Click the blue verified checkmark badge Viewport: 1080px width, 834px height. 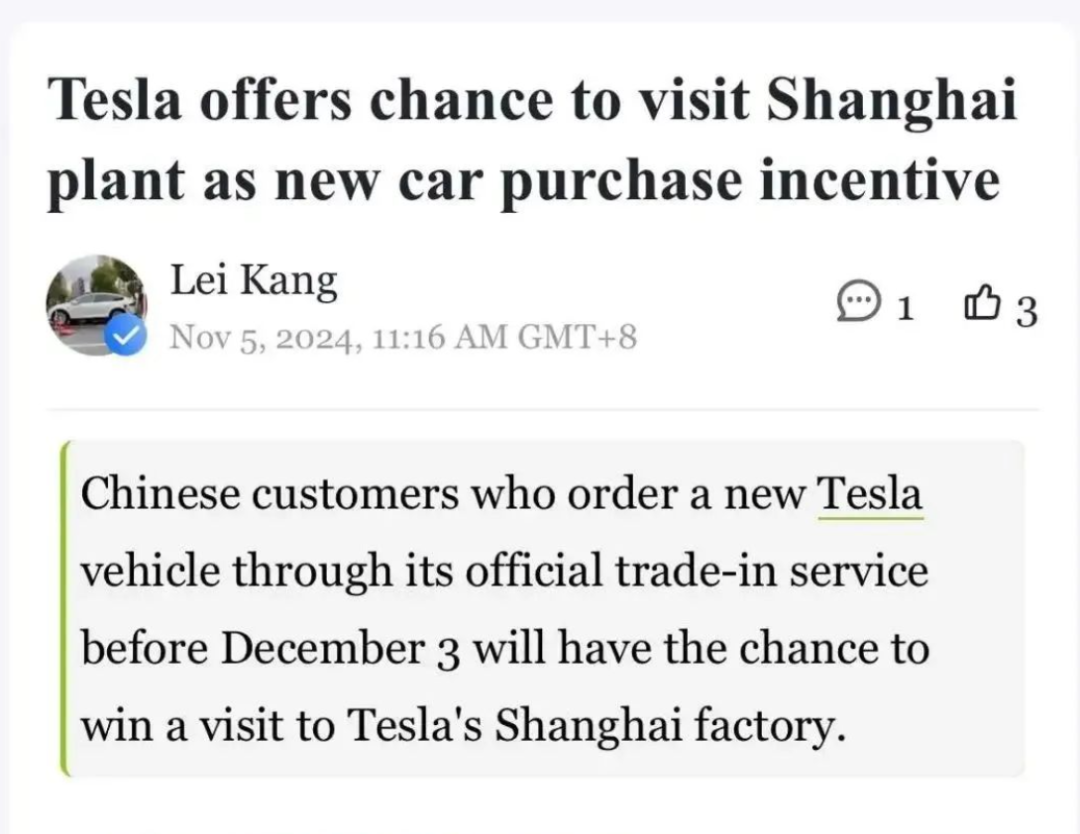pos(127,336)
